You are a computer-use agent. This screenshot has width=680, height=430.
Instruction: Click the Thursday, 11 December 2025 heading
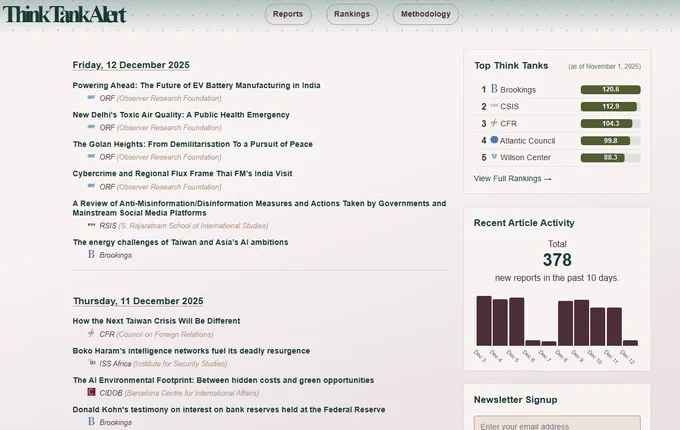click(138, 301)
